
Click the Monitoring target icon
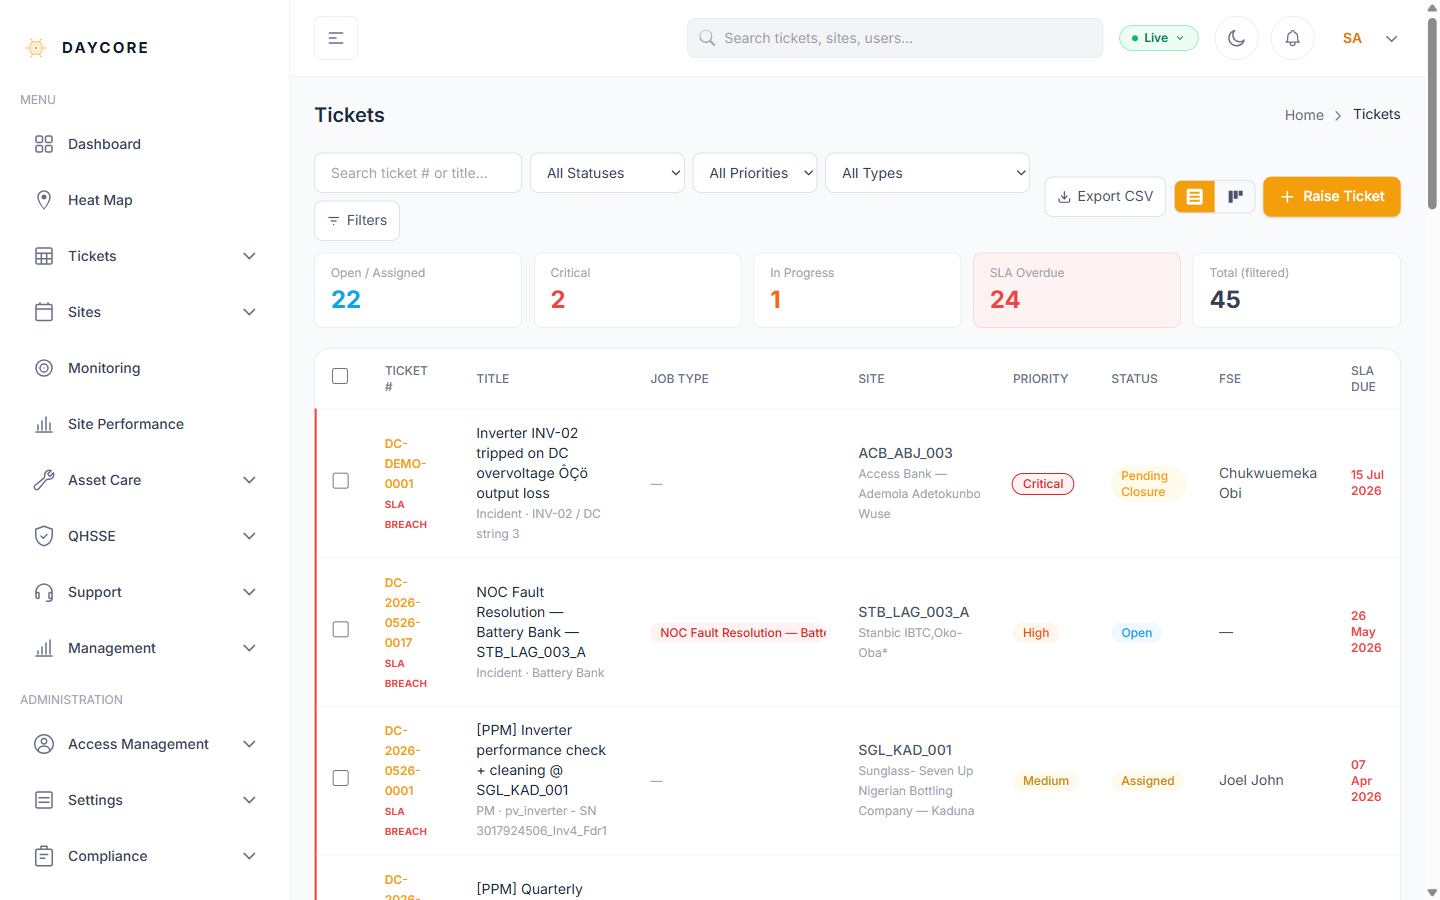(x=44, y=368)
